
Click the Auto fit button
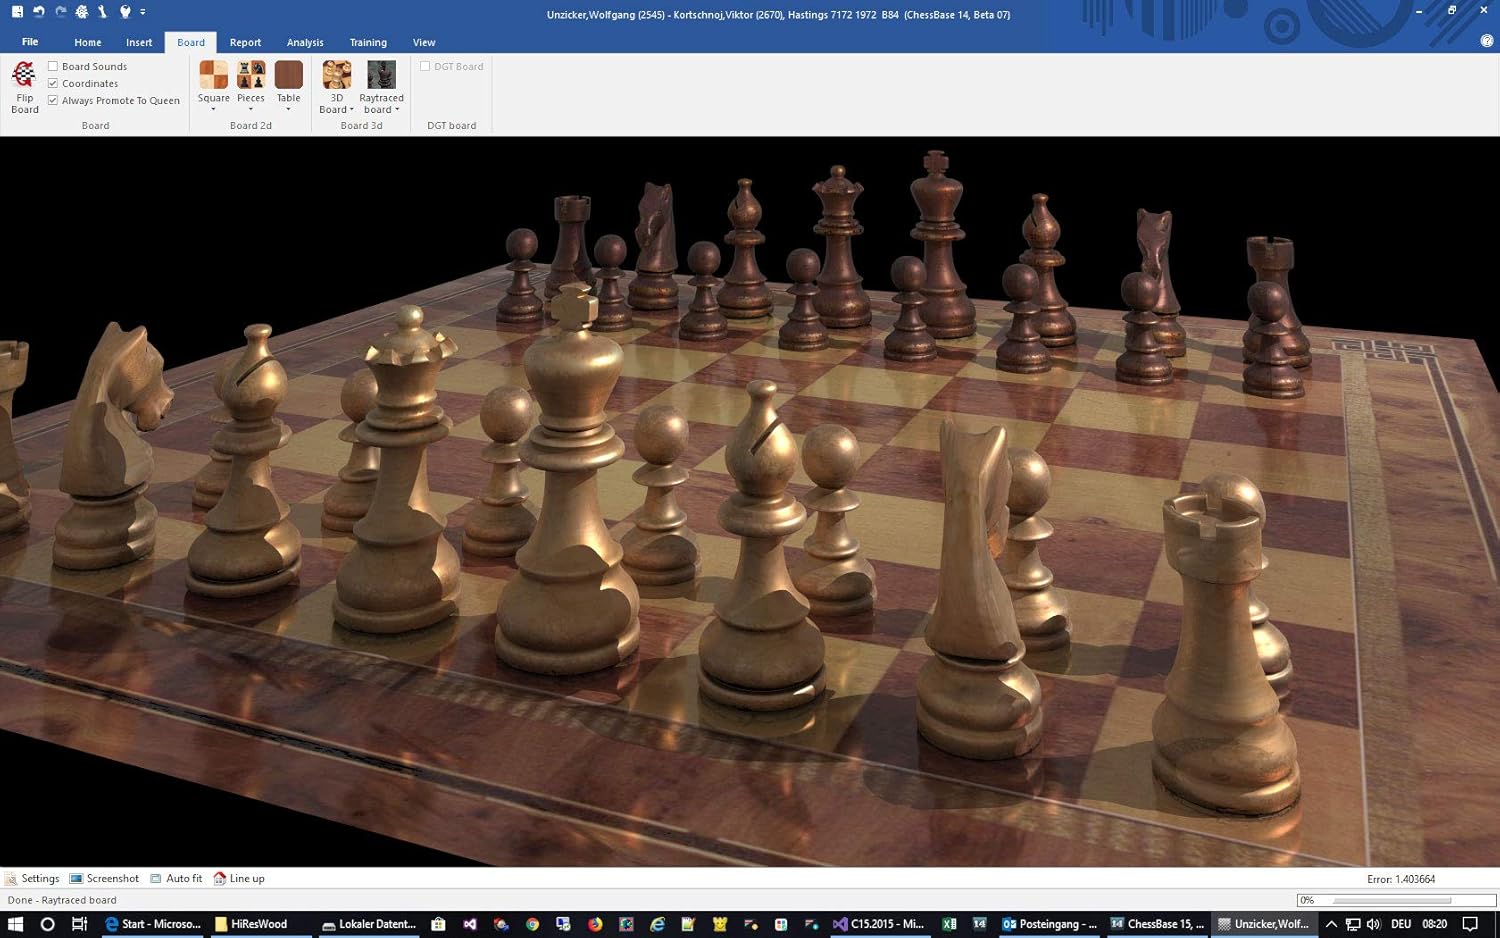pos(176,878)
